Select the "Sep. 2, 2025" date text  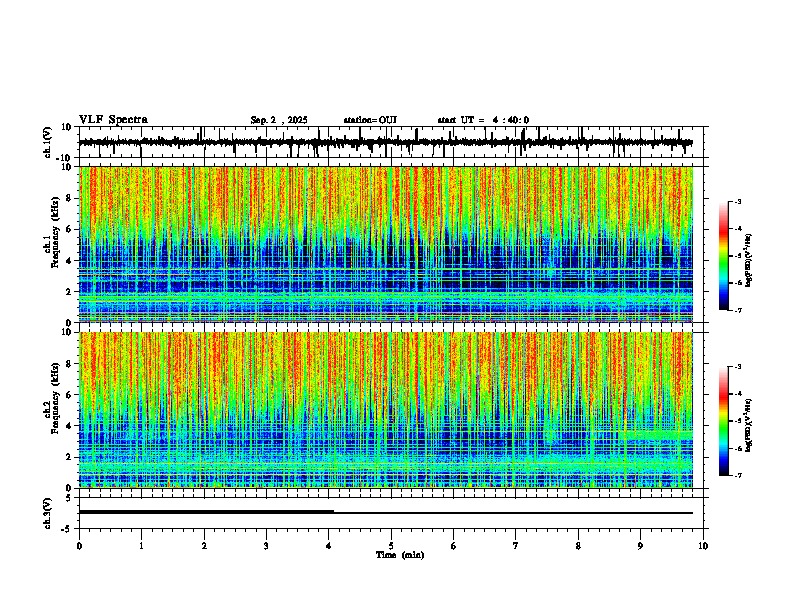coord(278,120)
